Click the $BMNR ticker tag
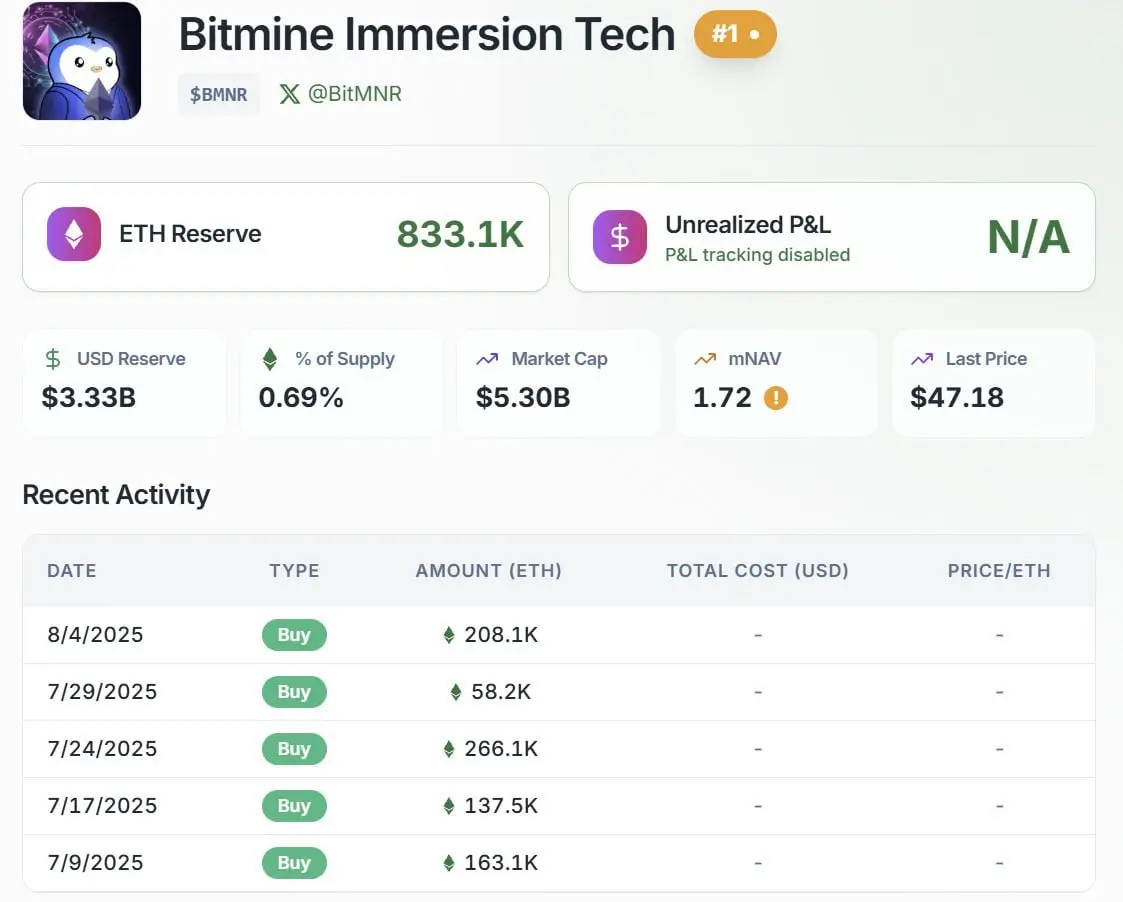1123x902 pixels. 218,94
